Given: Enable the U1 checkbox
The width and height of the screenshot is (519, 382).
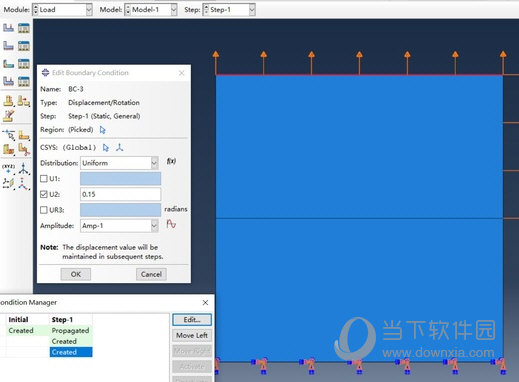Looking at the screenshot, I should click(x=44, y=179).
